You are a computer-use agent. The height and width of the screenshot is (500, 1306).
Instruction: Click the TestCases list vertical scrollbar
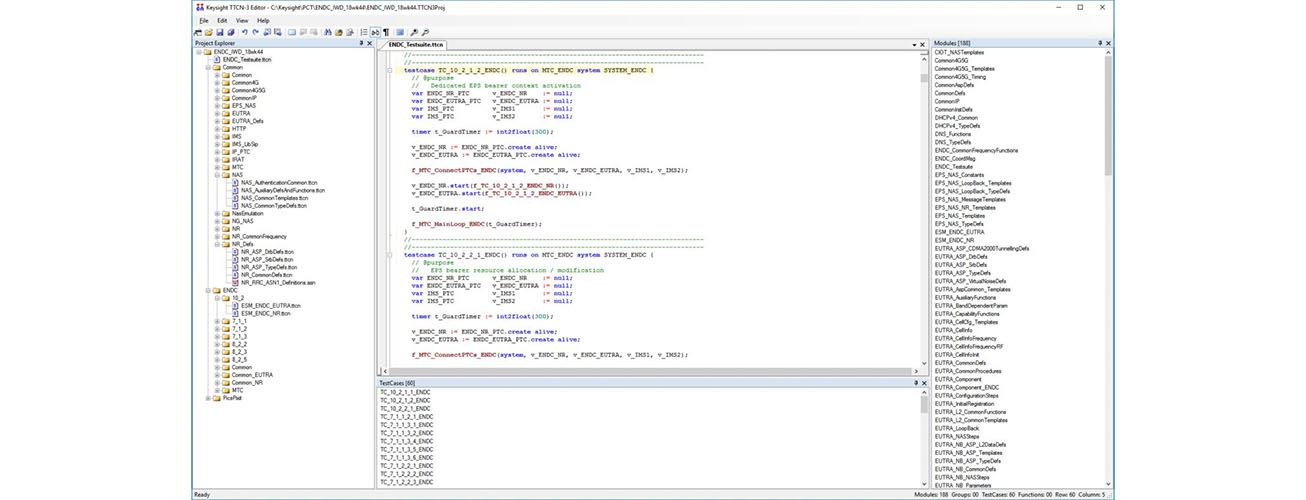(x=924, y=436)
